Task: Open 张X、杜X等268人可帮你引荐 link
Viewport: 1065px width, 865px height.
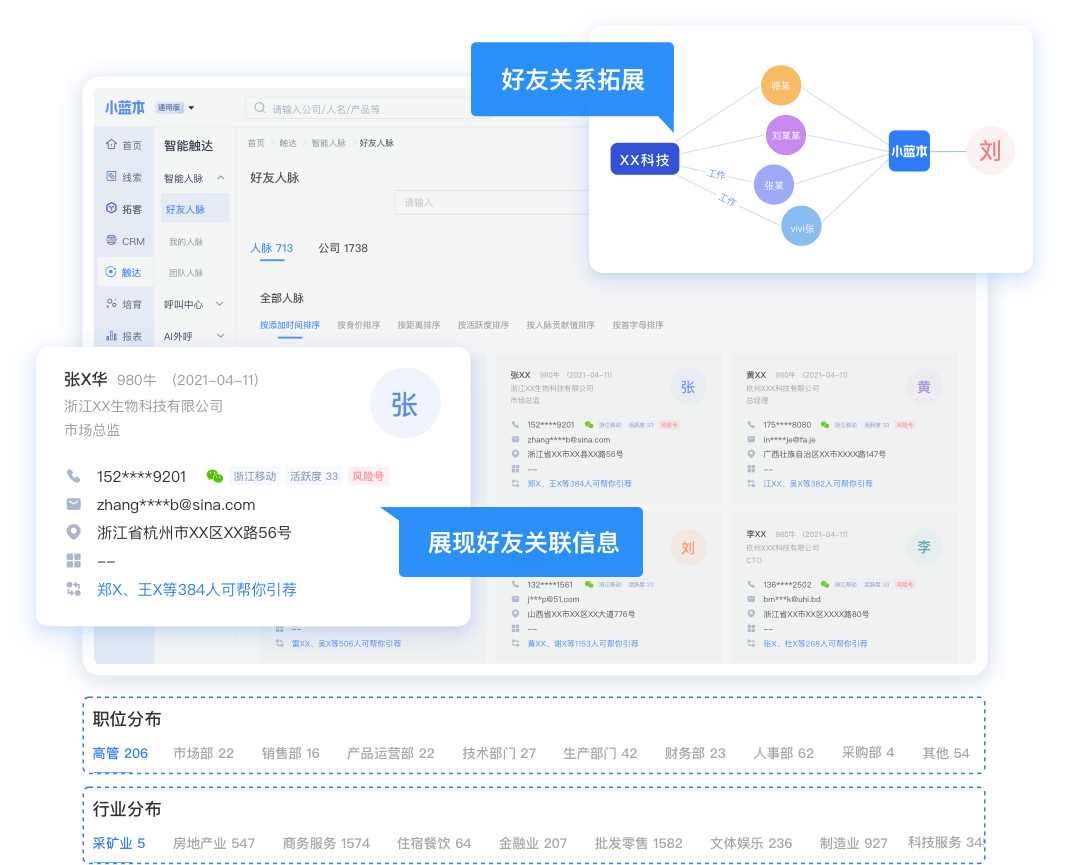Action: pyautogui.click(x=815, y=643)
